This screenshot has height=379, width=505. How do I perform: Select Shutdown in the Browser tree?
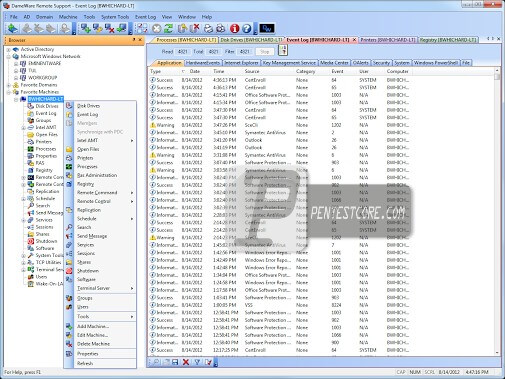pyautogui.click(x=46, y=241)
